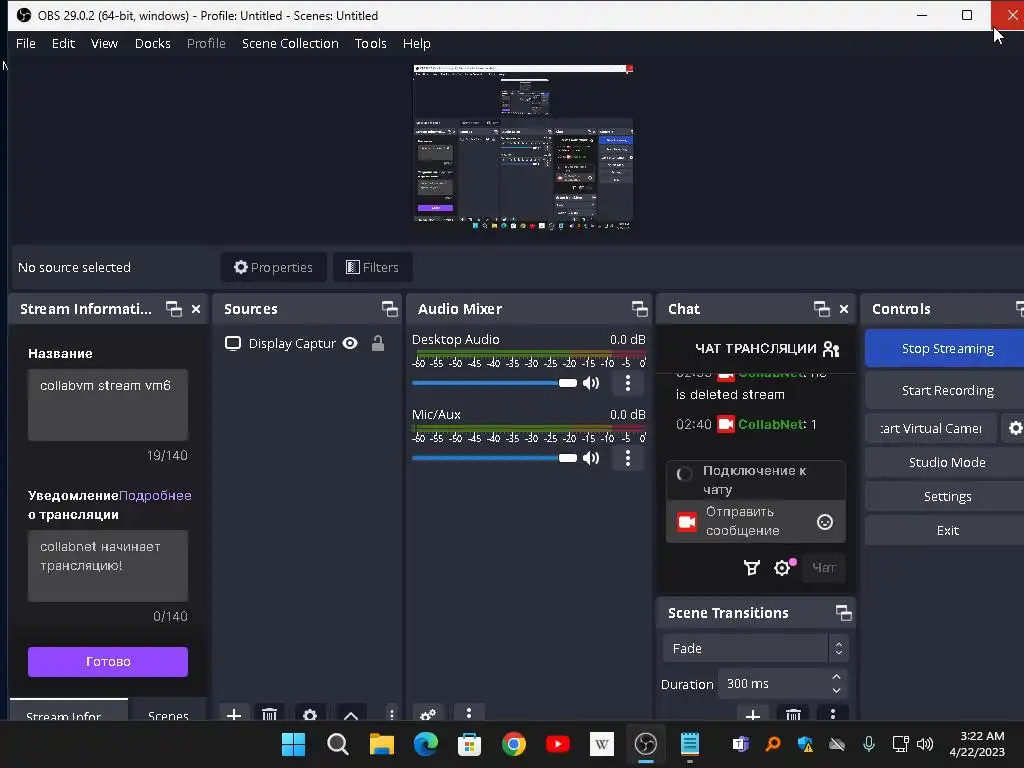This screenshot has height=768, width=1024.
Task: Open Windows Start menu
Action: click(293, 744)
